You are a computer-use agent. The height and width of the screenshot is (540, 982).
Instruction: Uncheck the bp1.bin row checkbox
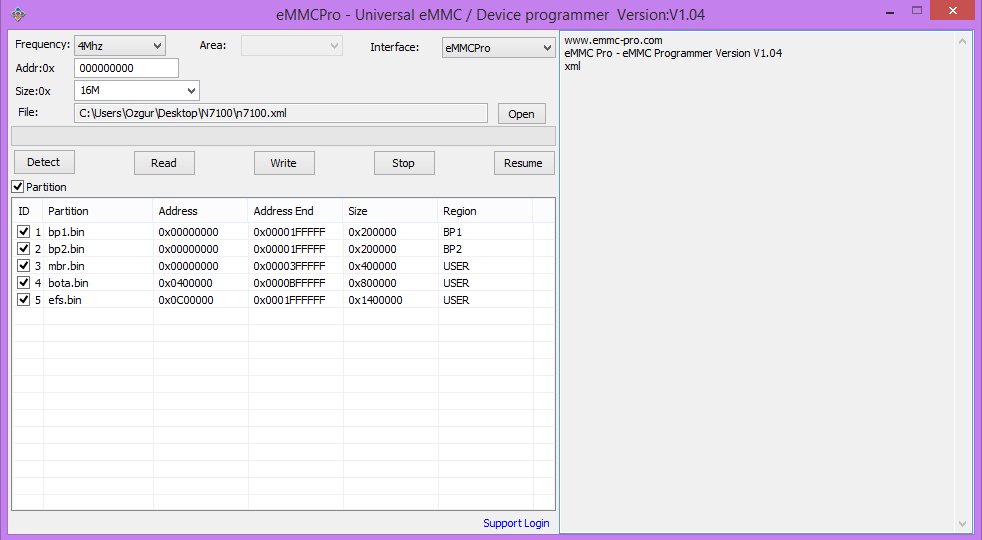click(24, 231)
